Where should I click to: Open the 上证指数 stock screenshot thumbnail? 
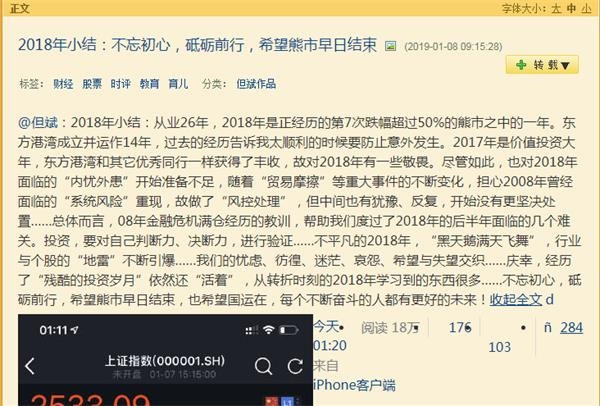(165, 360)
